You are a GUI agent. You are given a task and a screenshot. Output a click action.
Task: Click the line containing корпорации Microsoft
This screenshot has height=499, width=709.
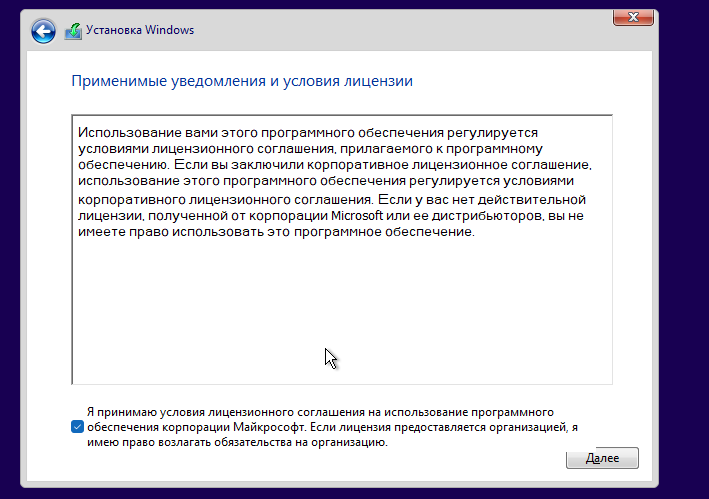331,216
